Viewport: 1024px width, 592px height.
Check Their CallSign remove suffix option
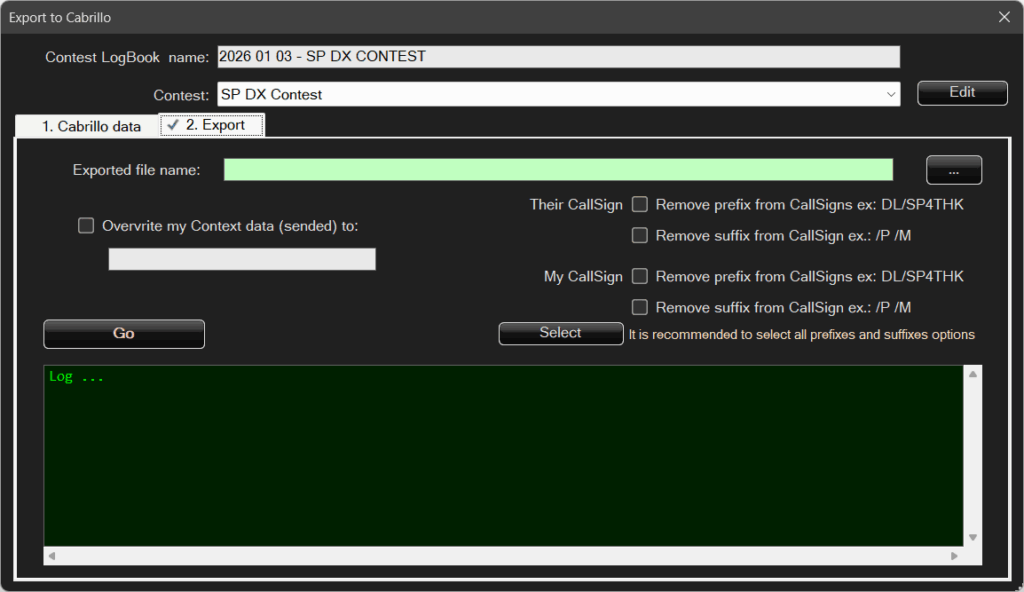point(640,236)
